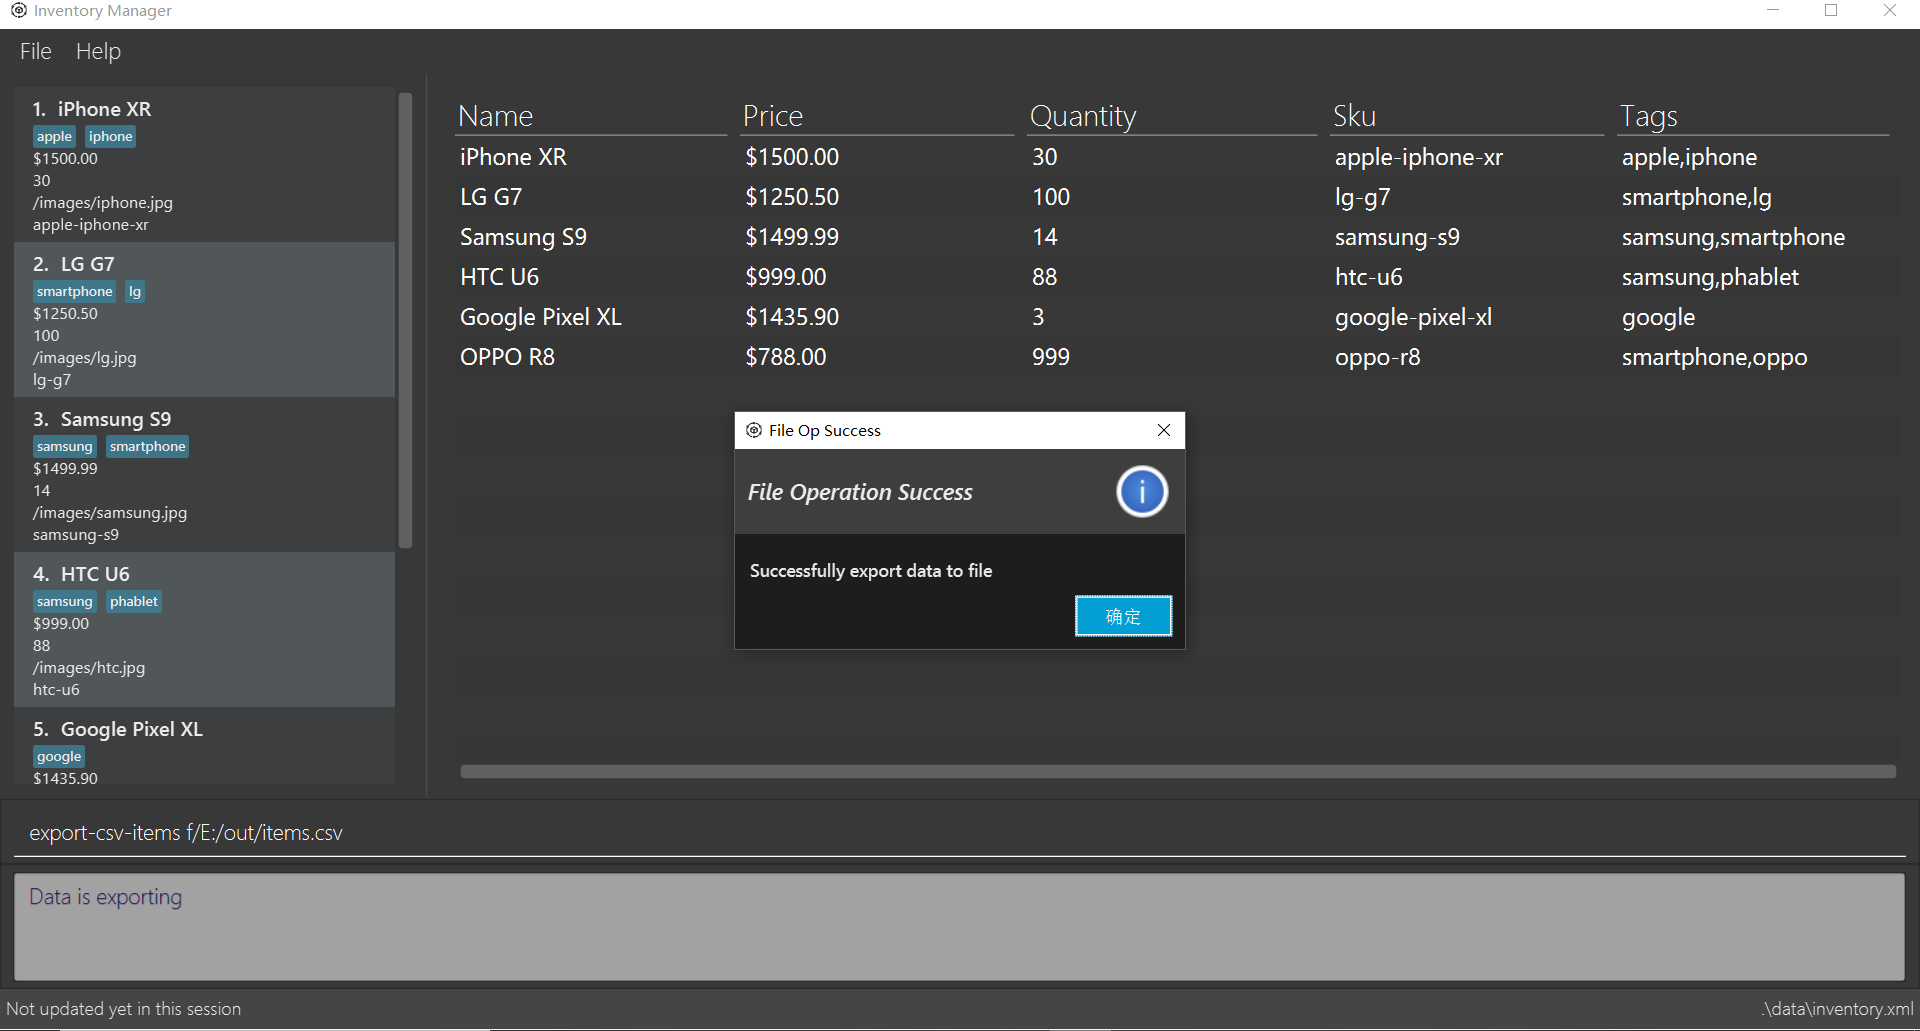The image size is (1920, 1031).
Task: Open the File menu
Action: coord(35,51)
